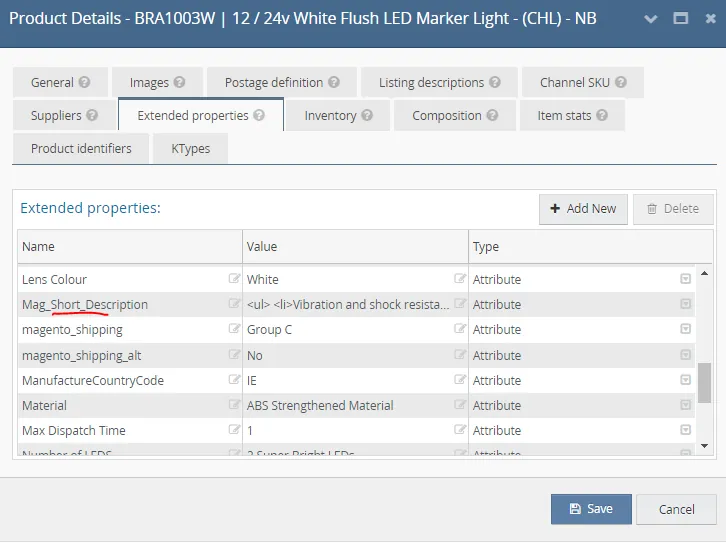This screenshot has width=726, height=554.
Task: Select the Group C value cell
Action: [356, 330]
